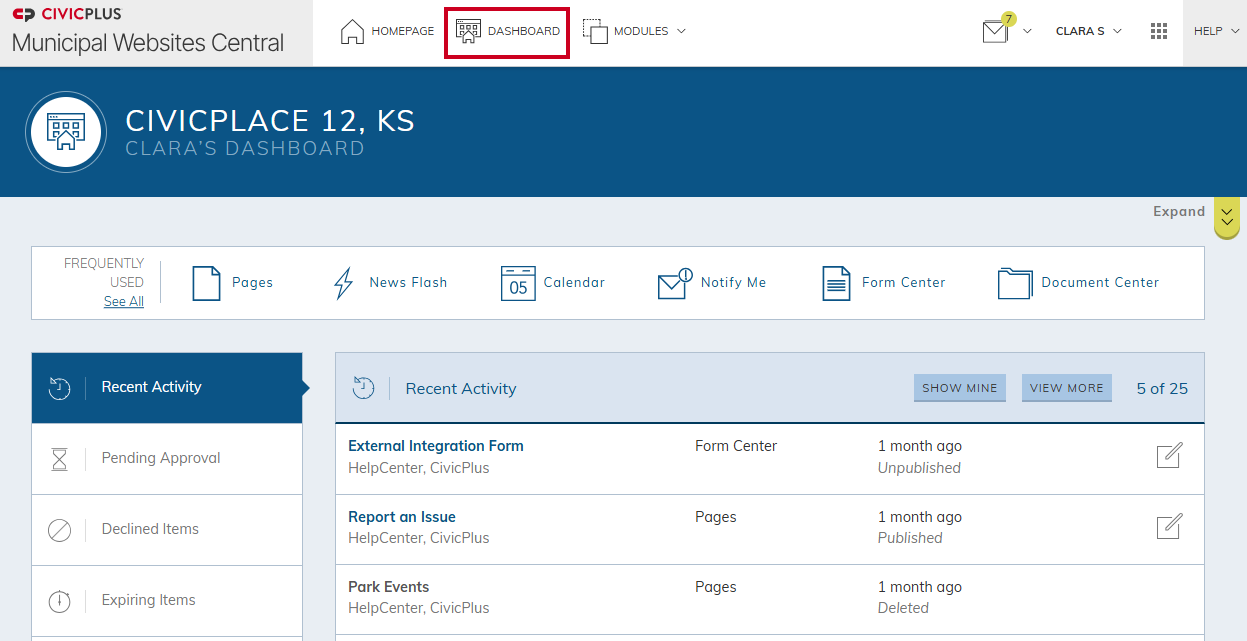The height and width of the screenshot is (641, 1247).
Task: Edit the Report an Issue item
Action: [1169, 526]
